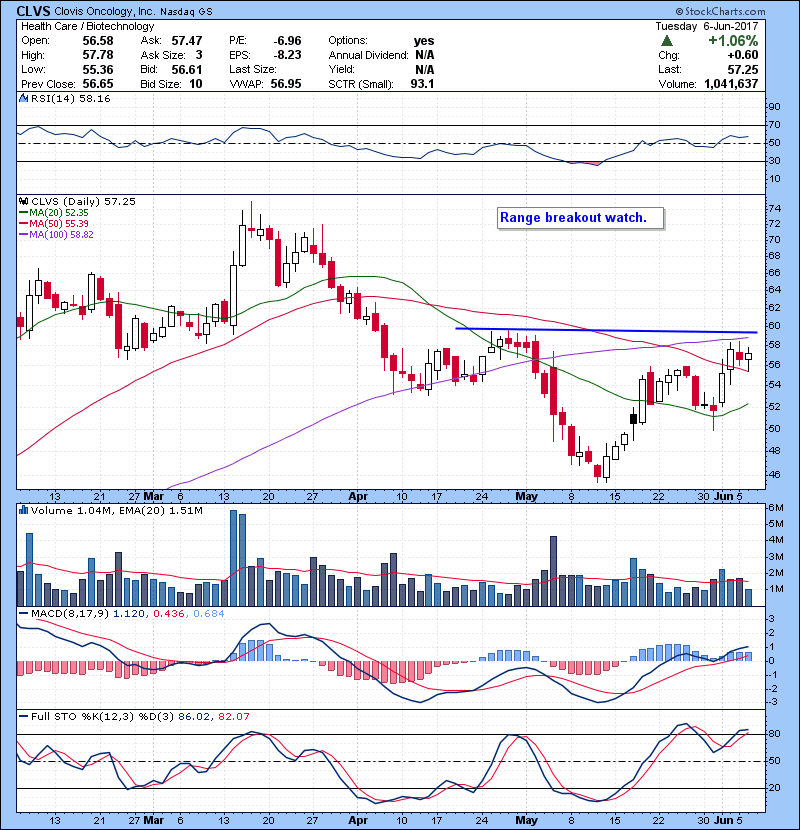Click the Last value 57.25
The height and width of the screenshot is (830, 800).
coord(742,69)
